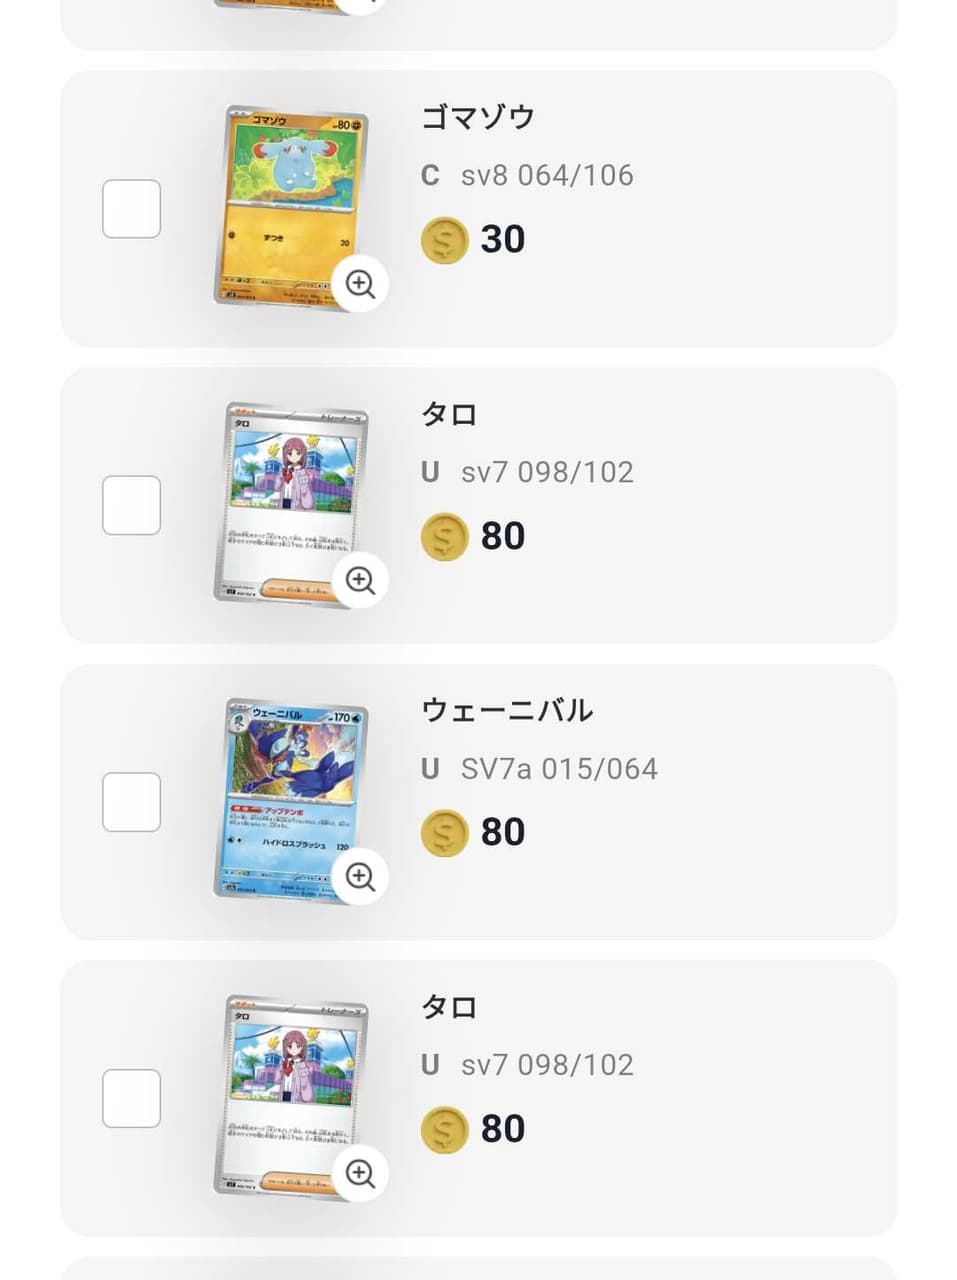Open the ウェーニバル card thumbnail

point(291,798)
